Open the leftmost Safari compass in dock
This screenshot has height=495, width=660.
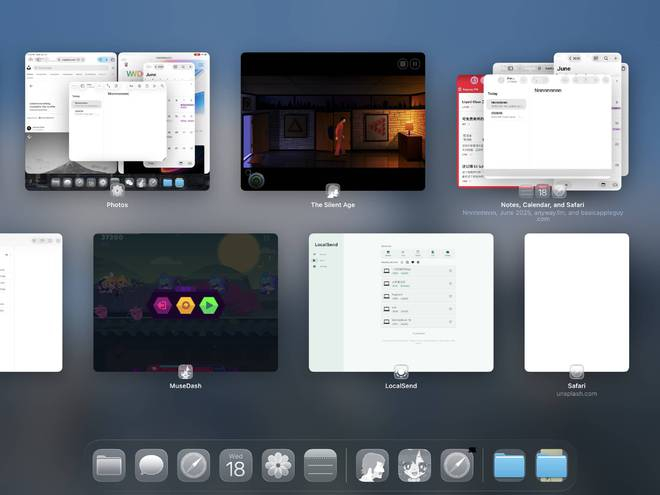[193, 465]
